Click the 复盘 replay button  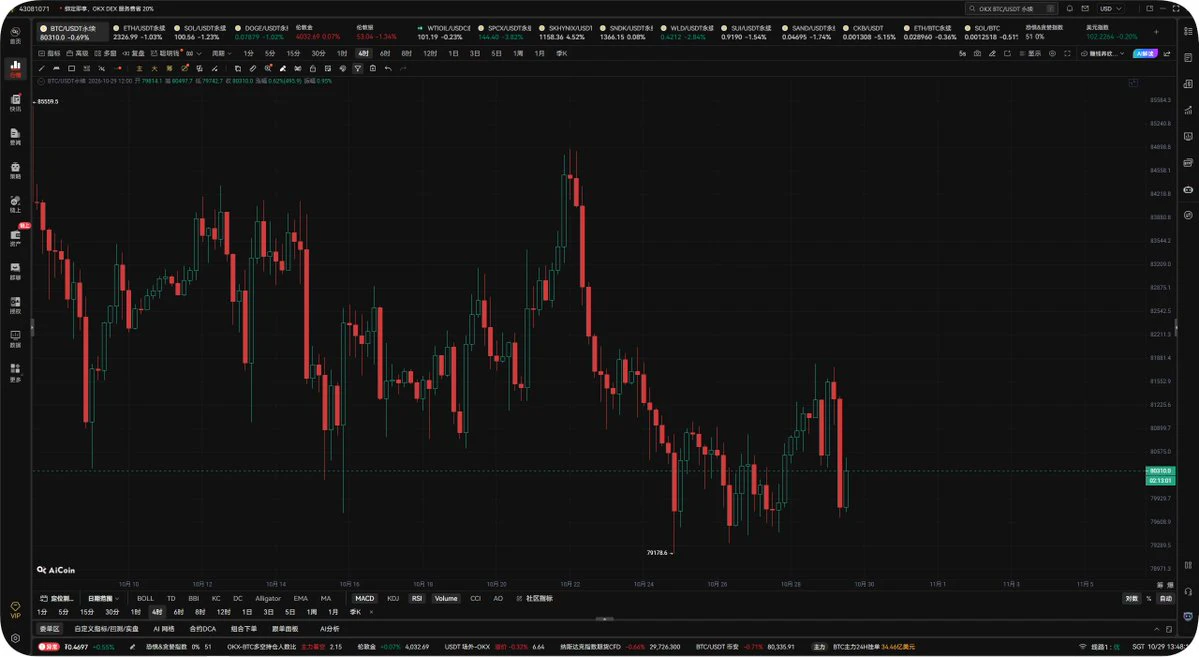133,54
